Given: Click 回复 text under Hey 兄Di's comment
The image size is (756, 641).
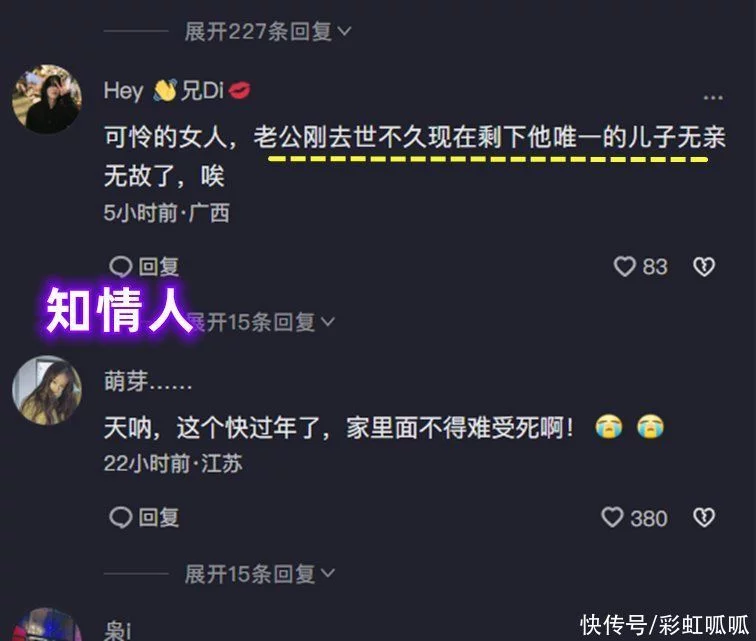Looking at the screenshot, I should (x=159, y=267).
